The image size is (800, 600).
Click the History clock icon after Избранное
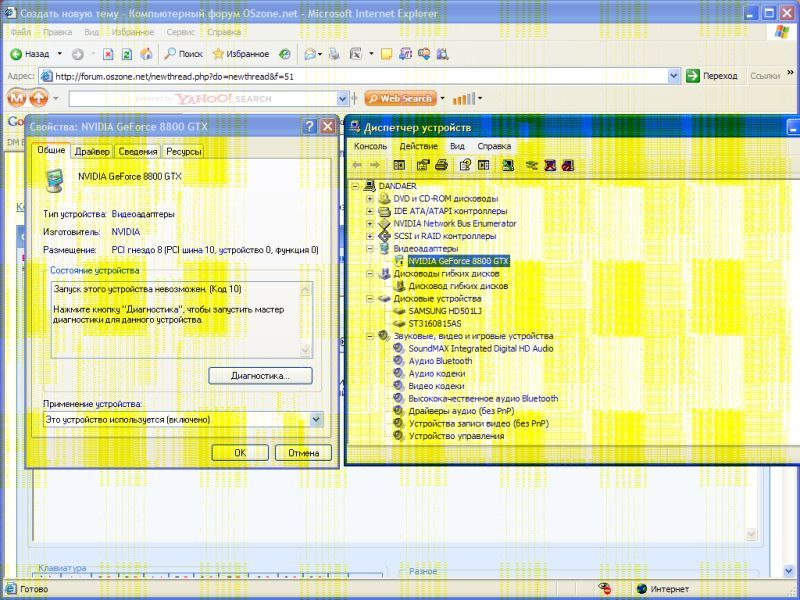[x=285, y=54]
